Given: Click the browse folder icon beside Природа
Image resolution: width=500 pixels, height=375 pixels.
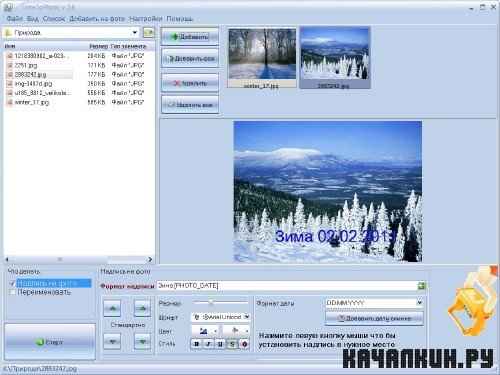Looking at the screenshot, I should [148, 32].
